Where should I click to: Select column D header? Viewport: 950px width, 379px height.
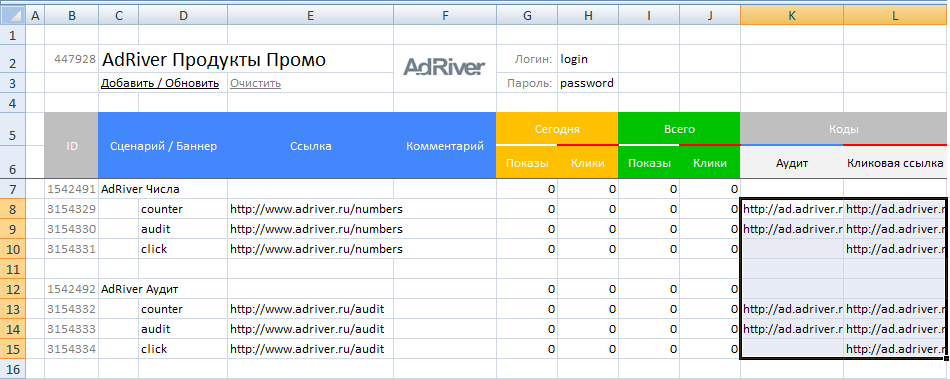pyautogui.click(x=183, y=16)
